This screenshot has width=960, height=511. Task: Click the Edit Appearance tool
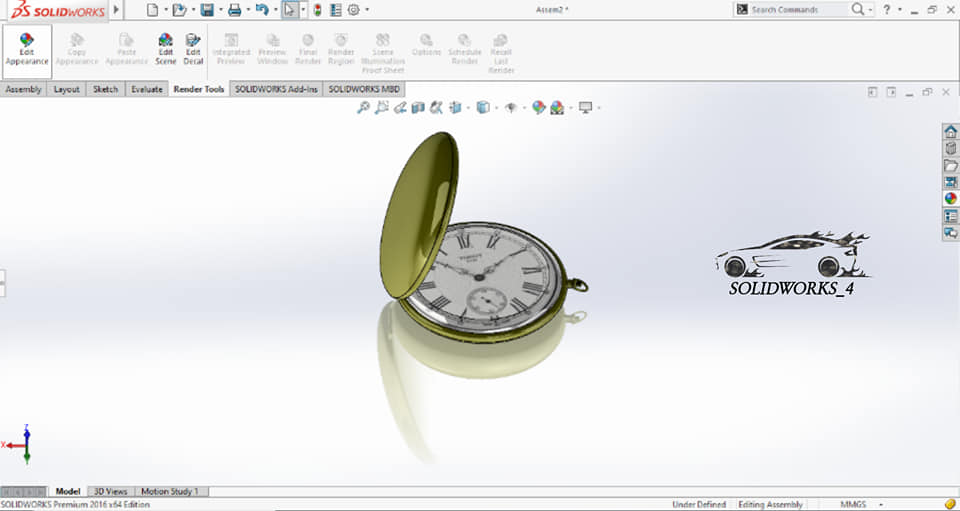[27, 49]
